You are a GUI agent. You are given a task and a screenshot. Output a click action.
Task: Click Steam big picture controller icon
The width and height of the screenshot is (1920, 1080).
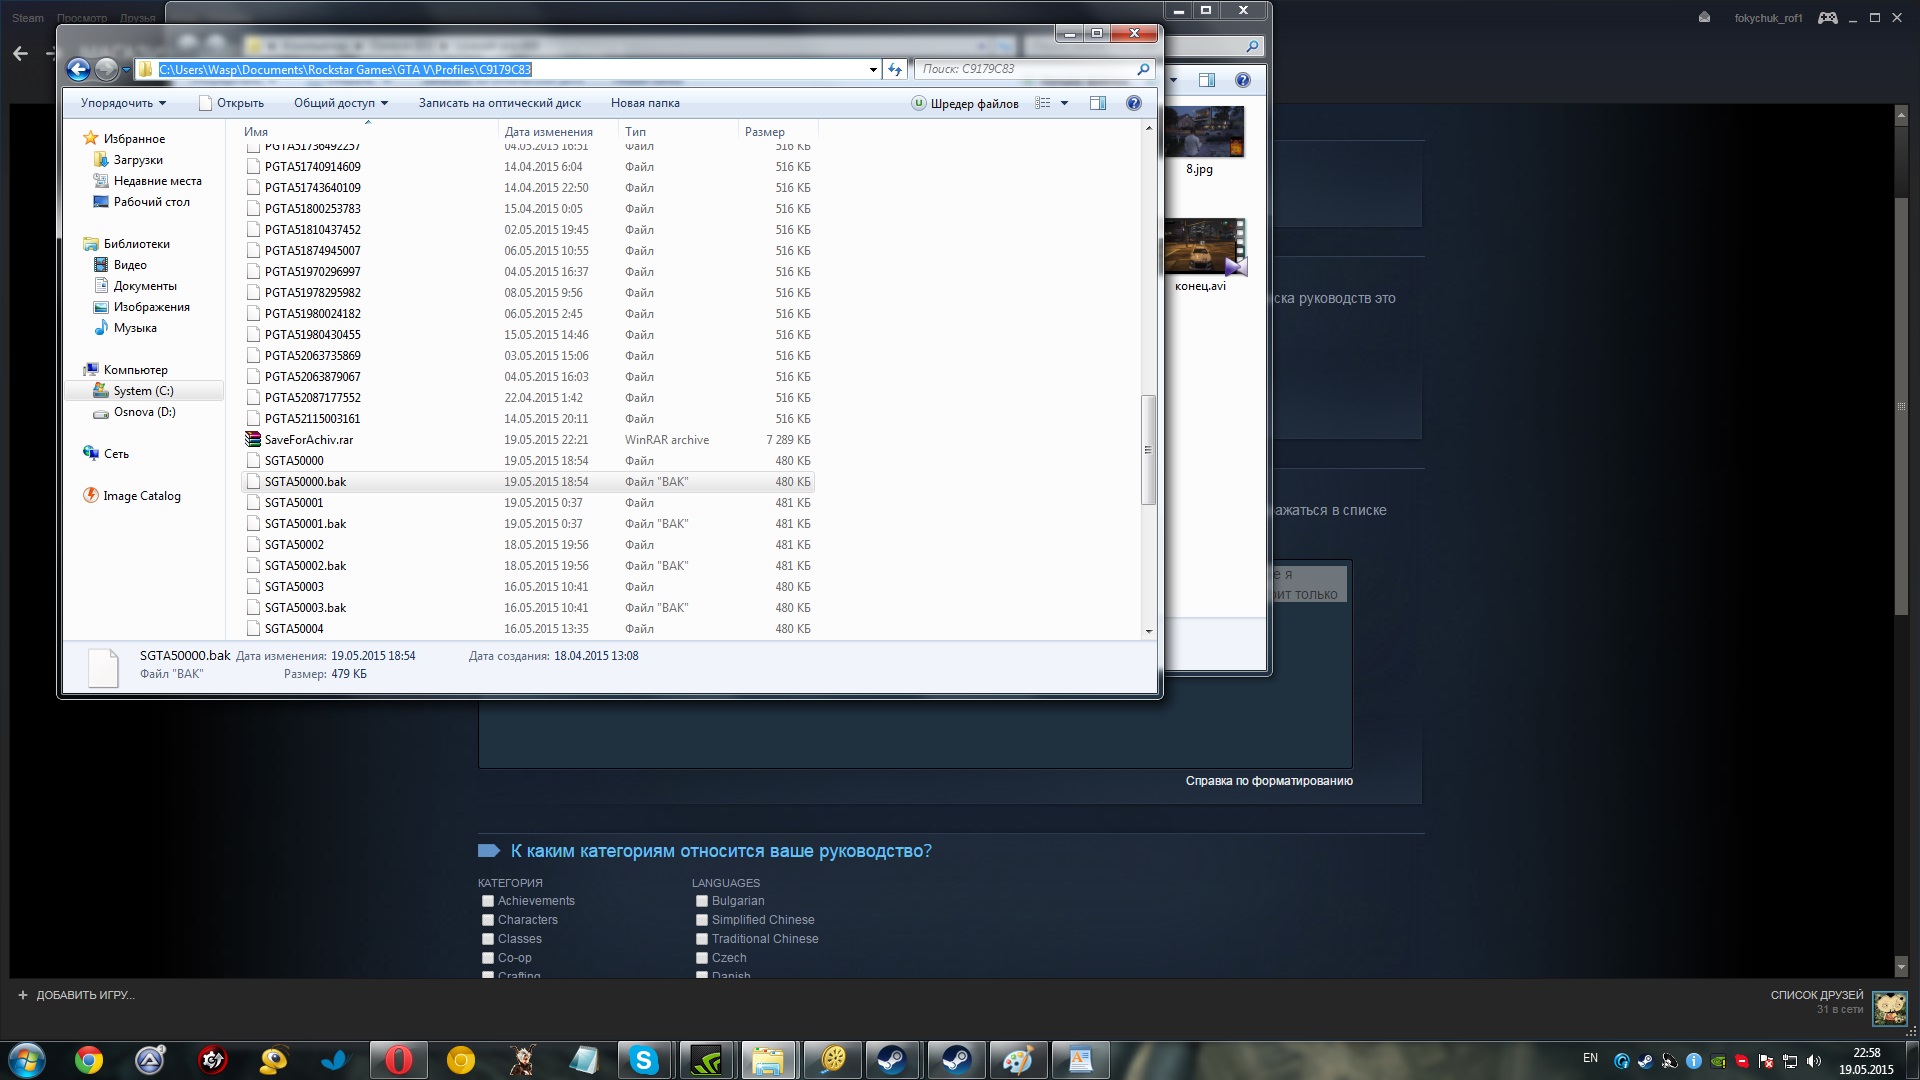coord(1827,18)
